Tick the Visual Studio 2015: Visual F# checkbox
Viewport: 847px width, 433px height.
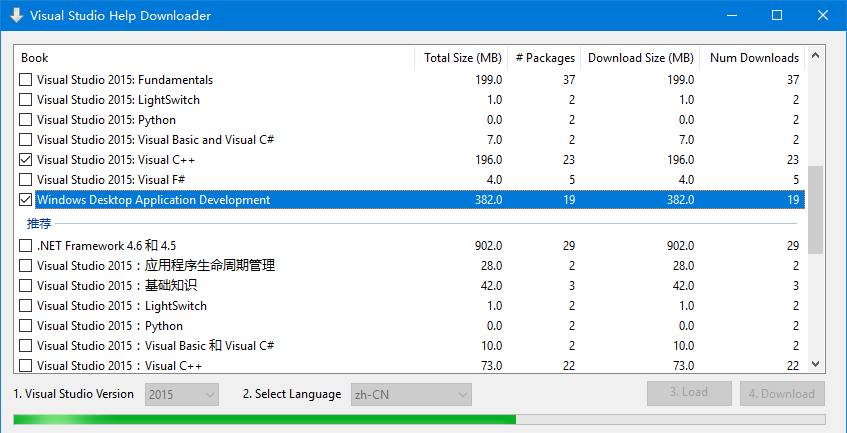coord(25,180)
